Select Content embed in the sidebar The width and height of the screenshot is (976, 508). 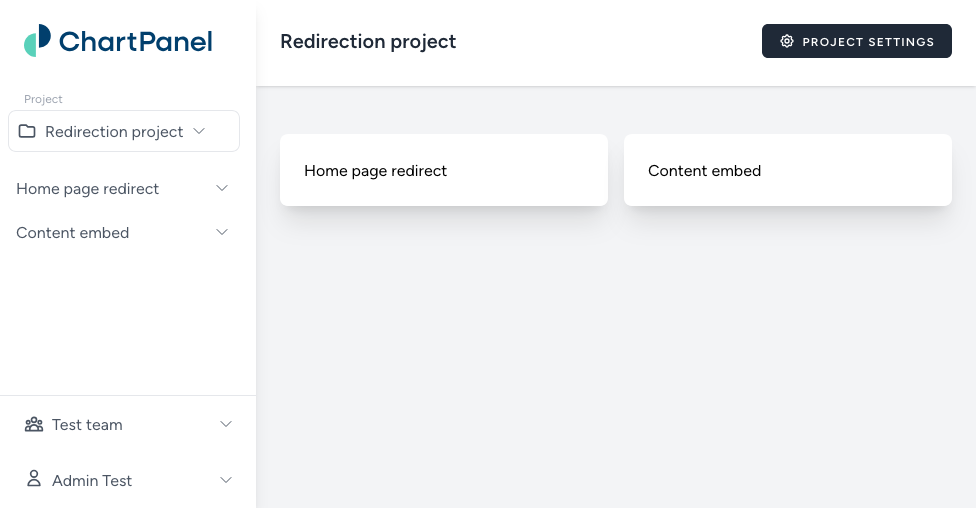pos(73,233)
